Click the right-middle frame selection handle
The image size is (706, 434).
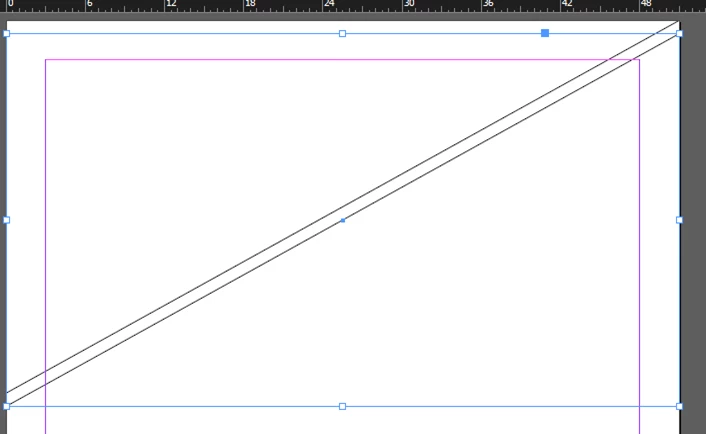tap(679, 220)
